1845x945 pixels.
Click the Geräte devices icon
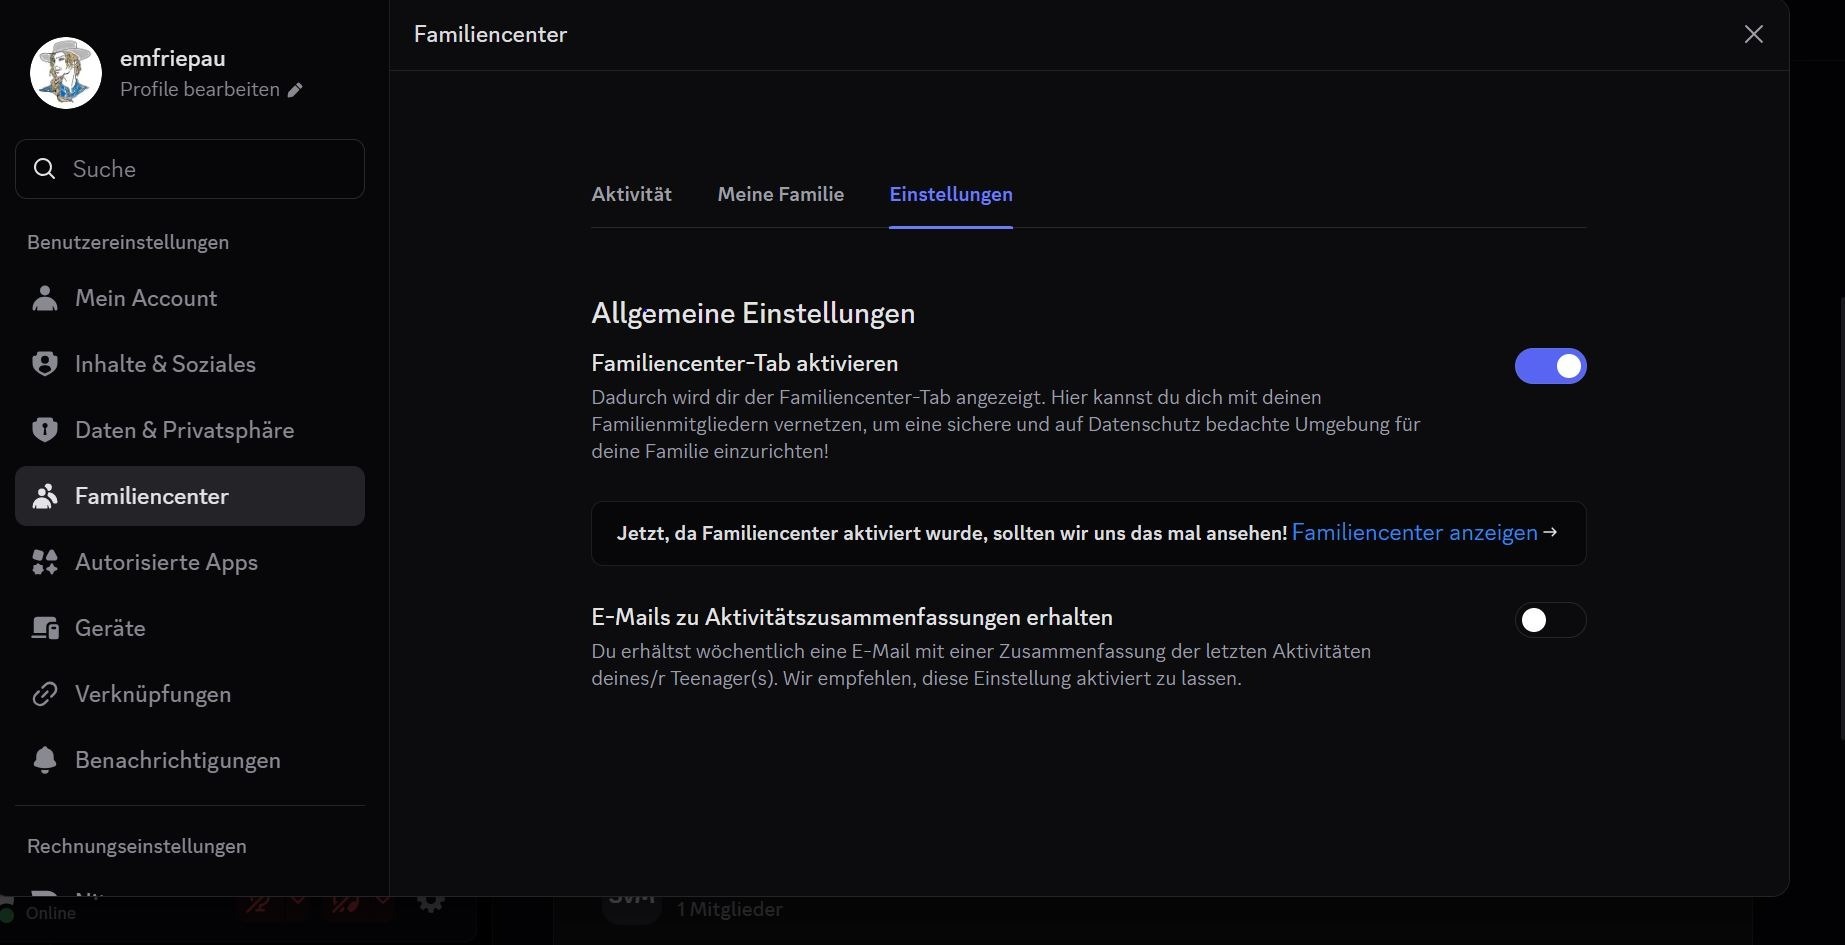tap(45, 628)
